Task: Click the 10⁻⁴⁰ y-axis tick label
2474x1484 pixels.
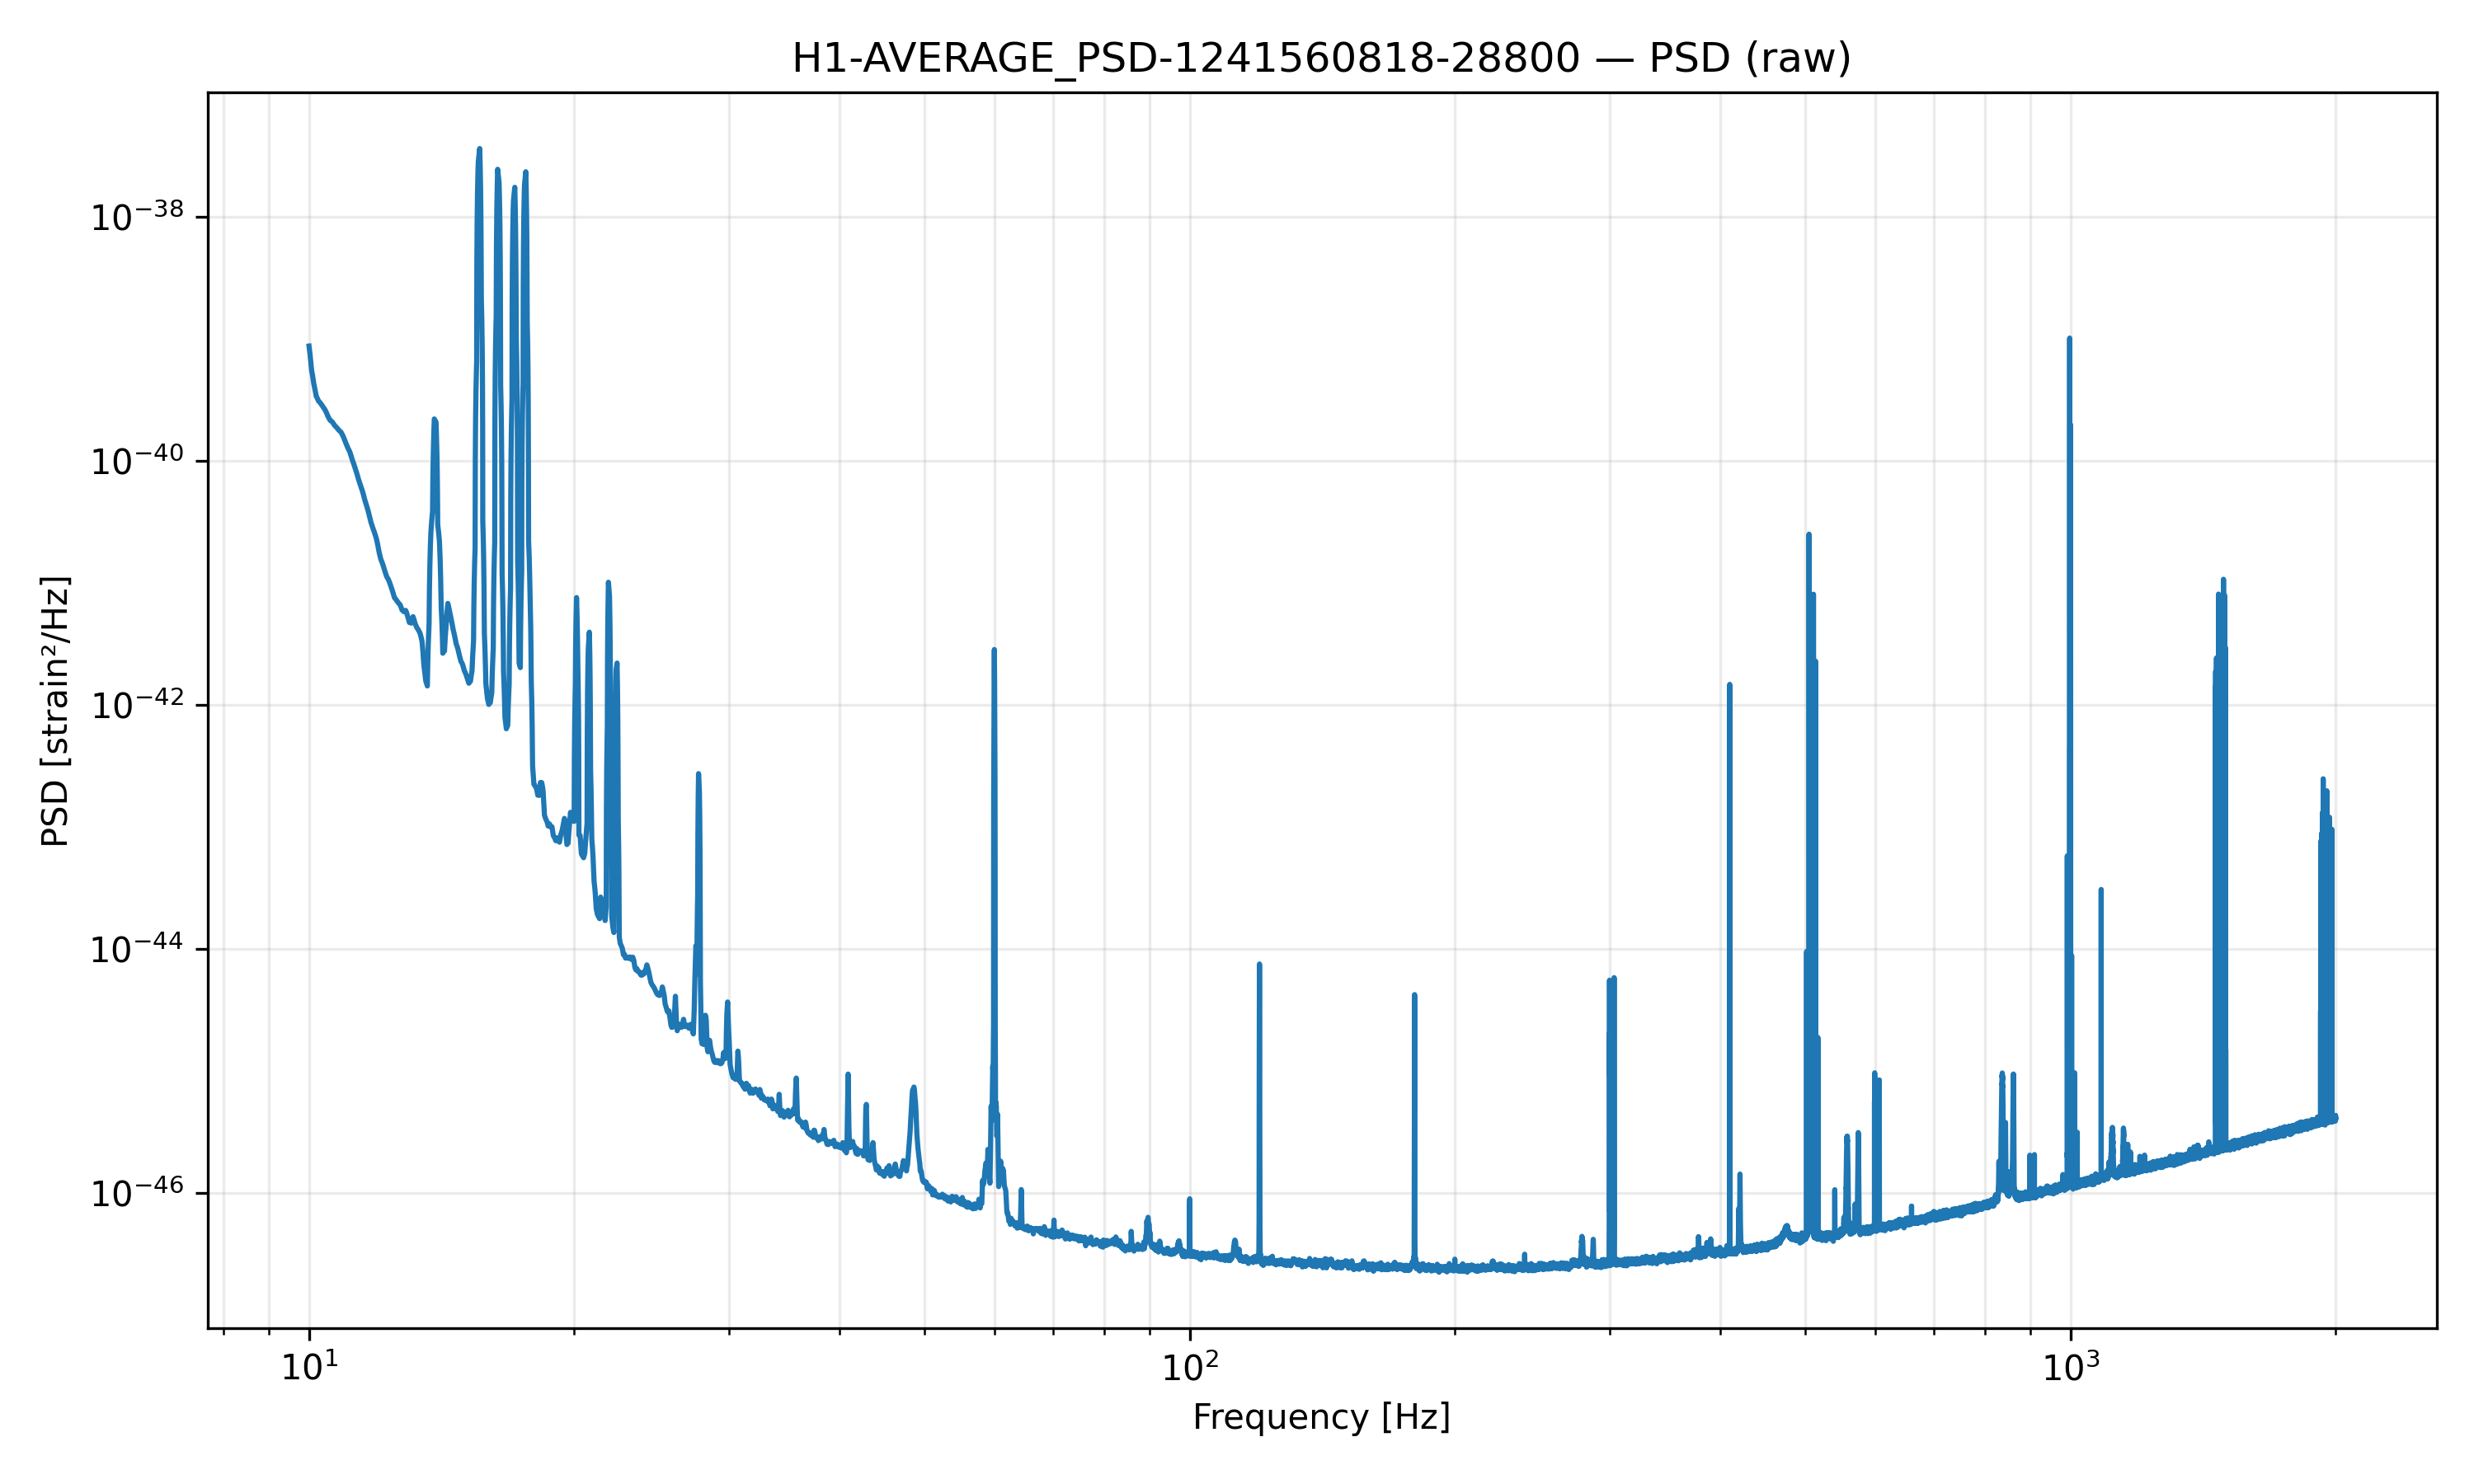Action: 138,462
